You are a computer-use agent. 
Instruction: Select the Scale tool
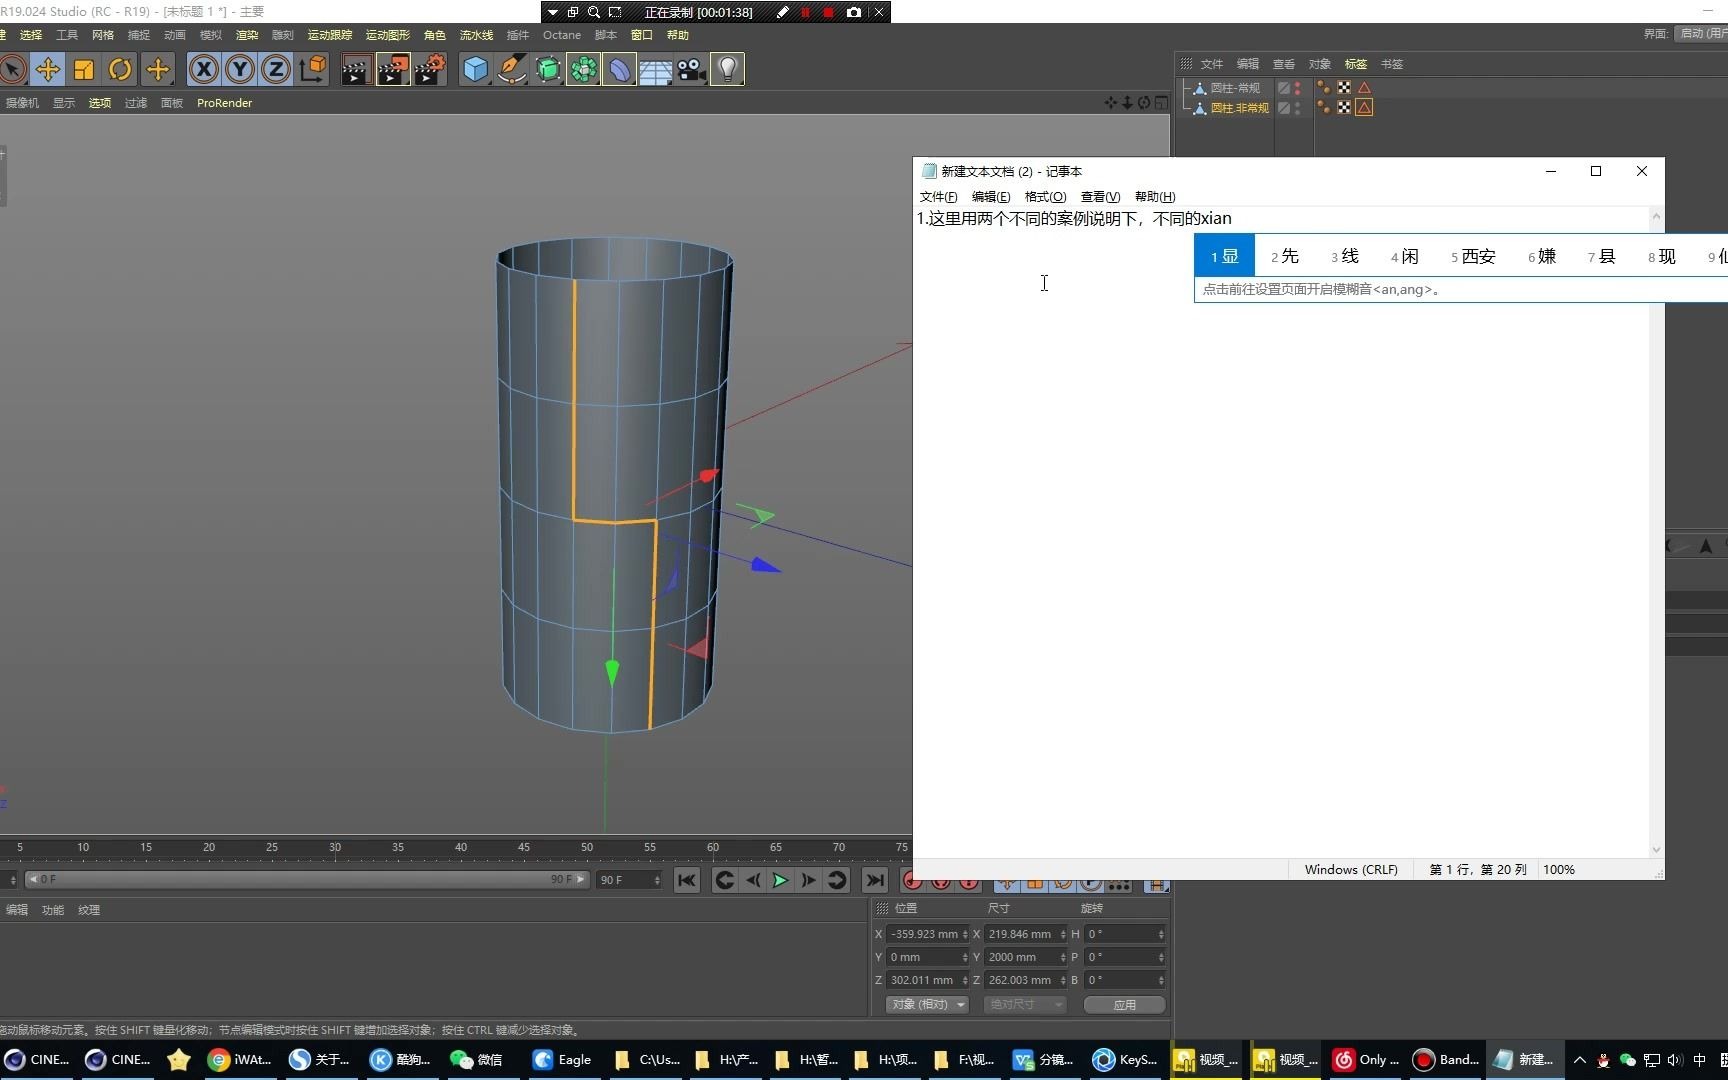(84, 69)
